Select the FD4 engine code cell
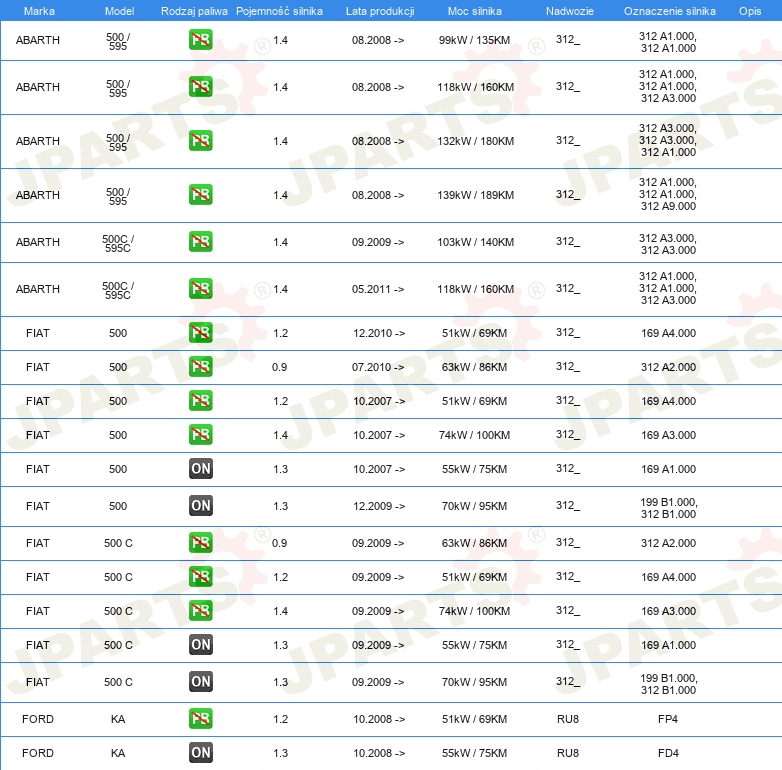 (668, 753)
